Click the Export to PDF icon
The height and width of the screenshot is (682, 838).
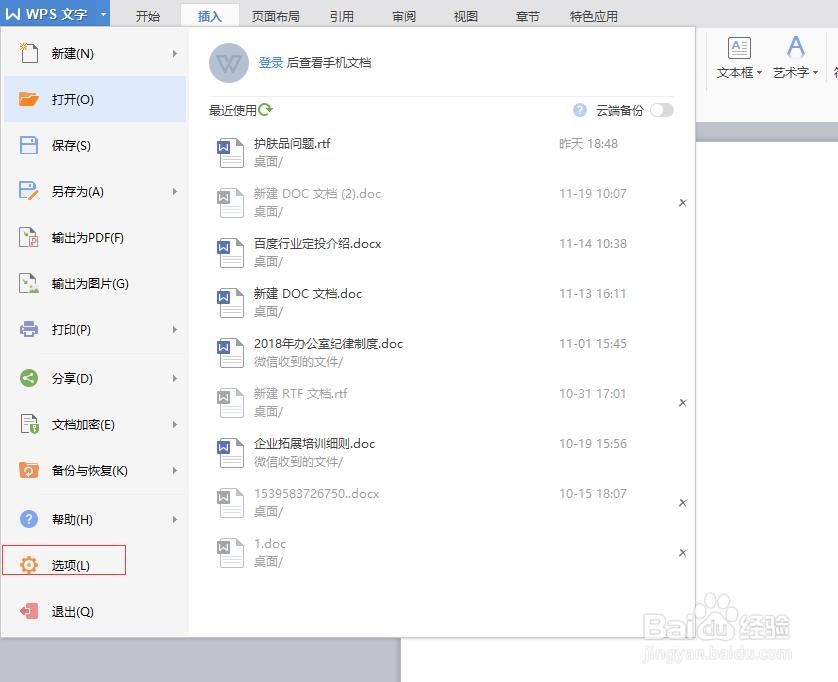[x=29, y=237]
